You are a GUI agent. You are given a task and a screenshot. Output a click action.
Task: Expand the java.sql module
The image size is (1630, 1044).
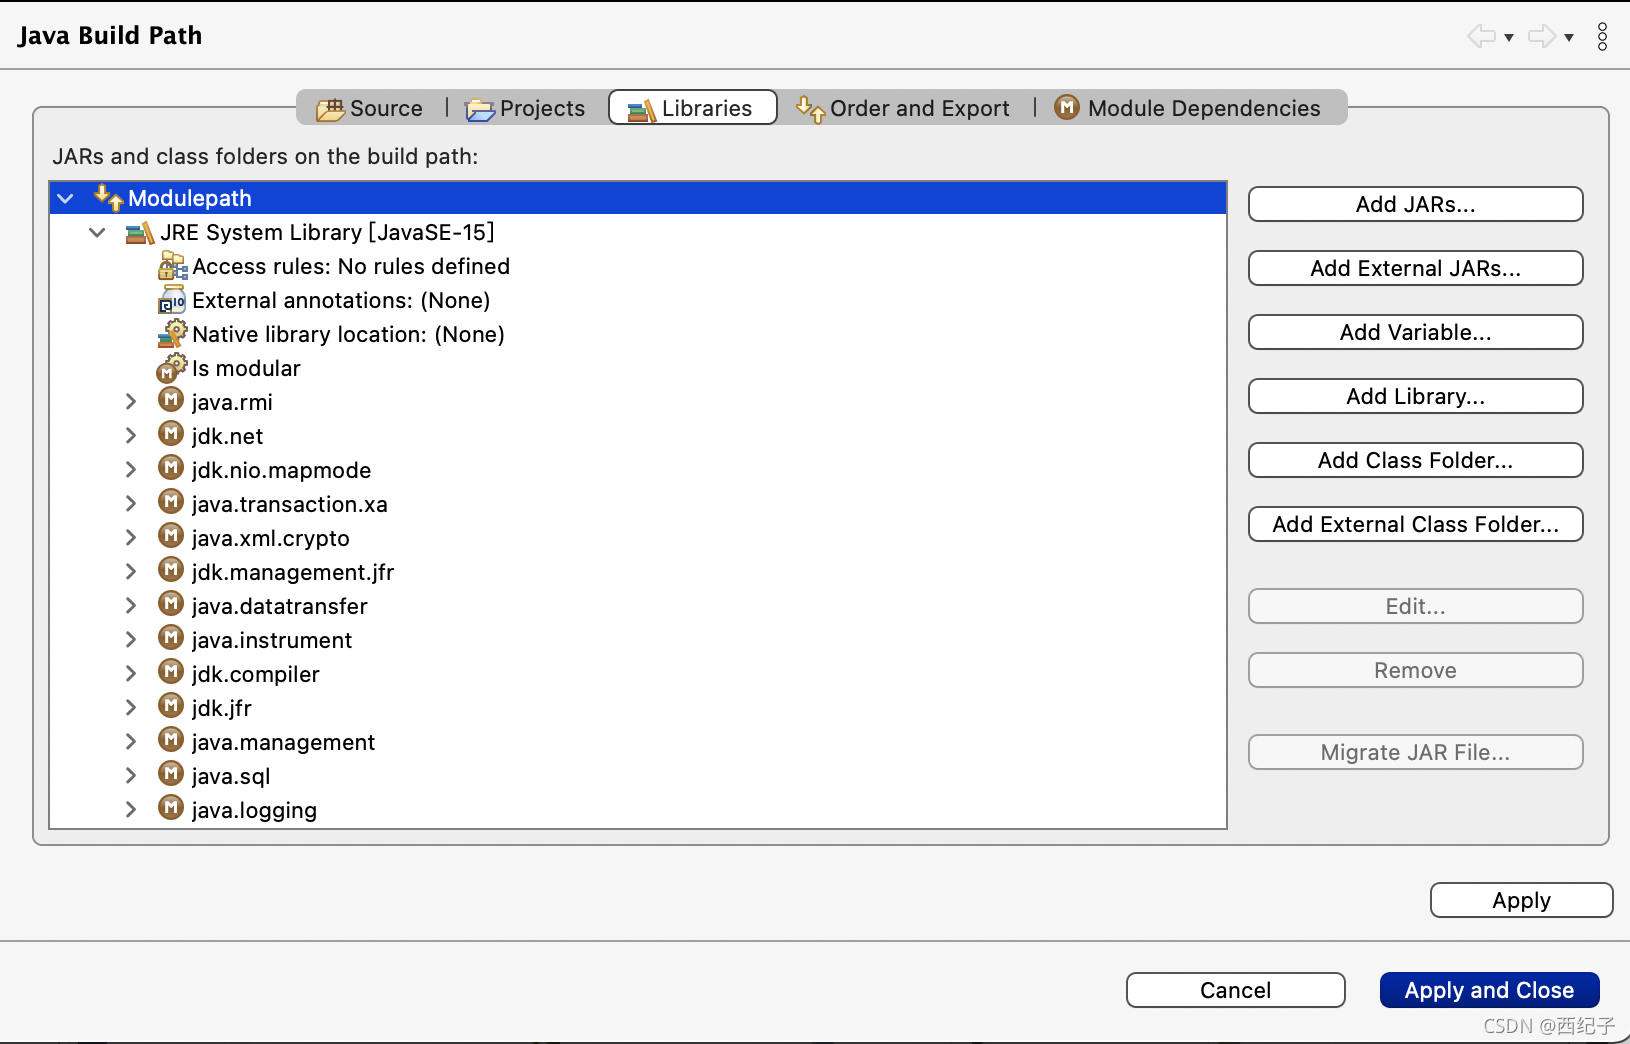(131, 776)
